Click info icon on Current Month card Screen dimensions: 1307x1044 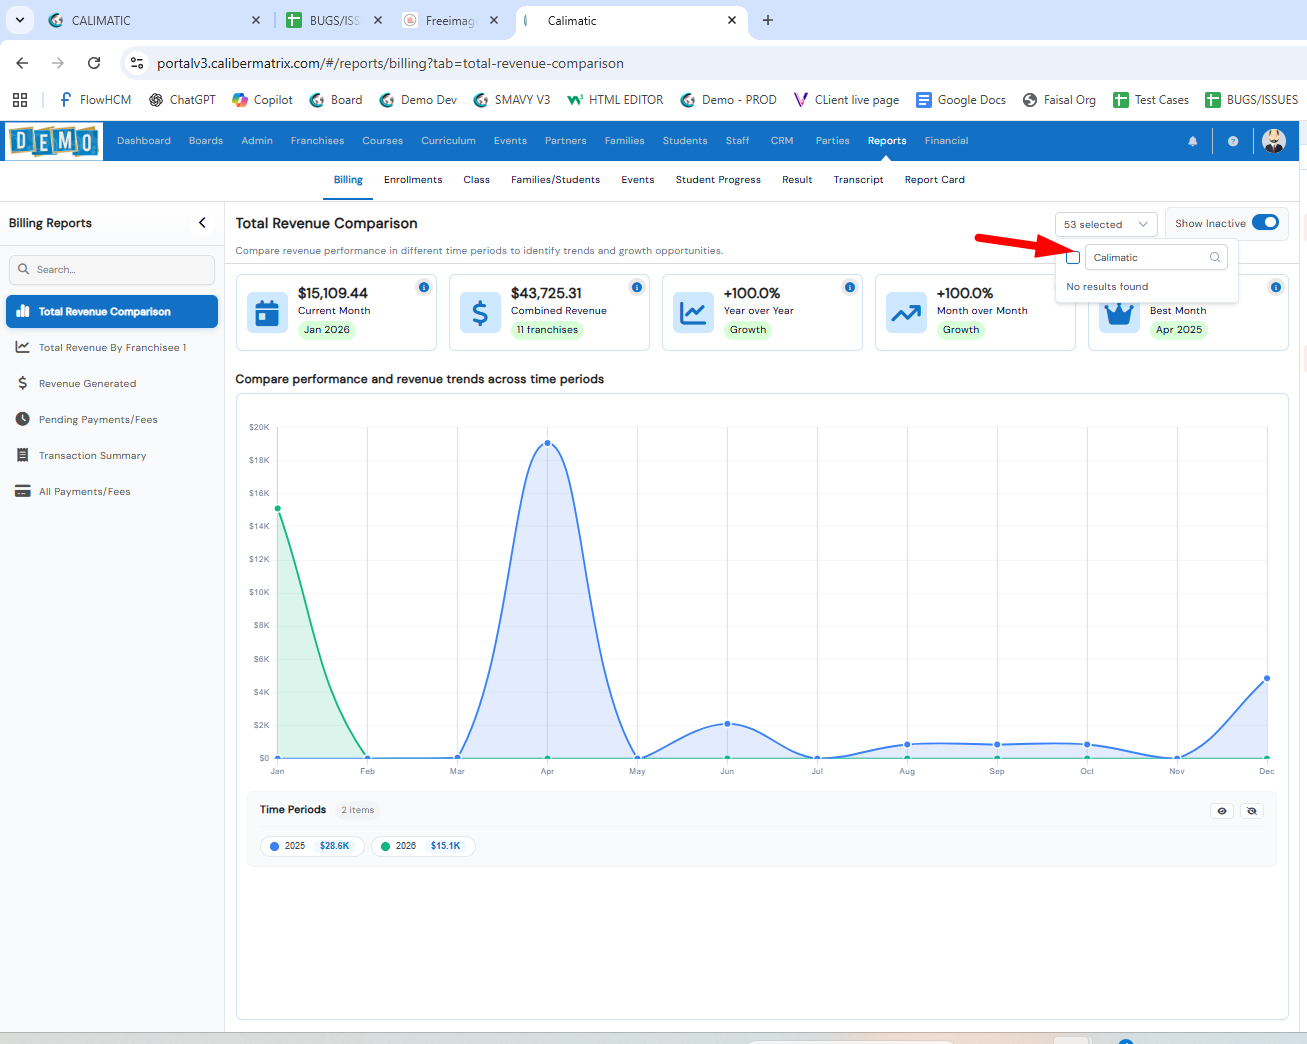(x=424, y=287)
